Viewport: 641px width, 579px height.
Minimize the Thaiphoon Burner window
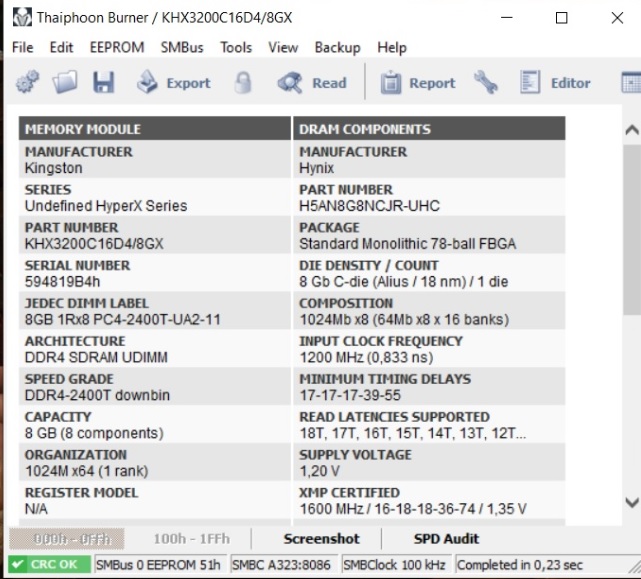point(507,18)
